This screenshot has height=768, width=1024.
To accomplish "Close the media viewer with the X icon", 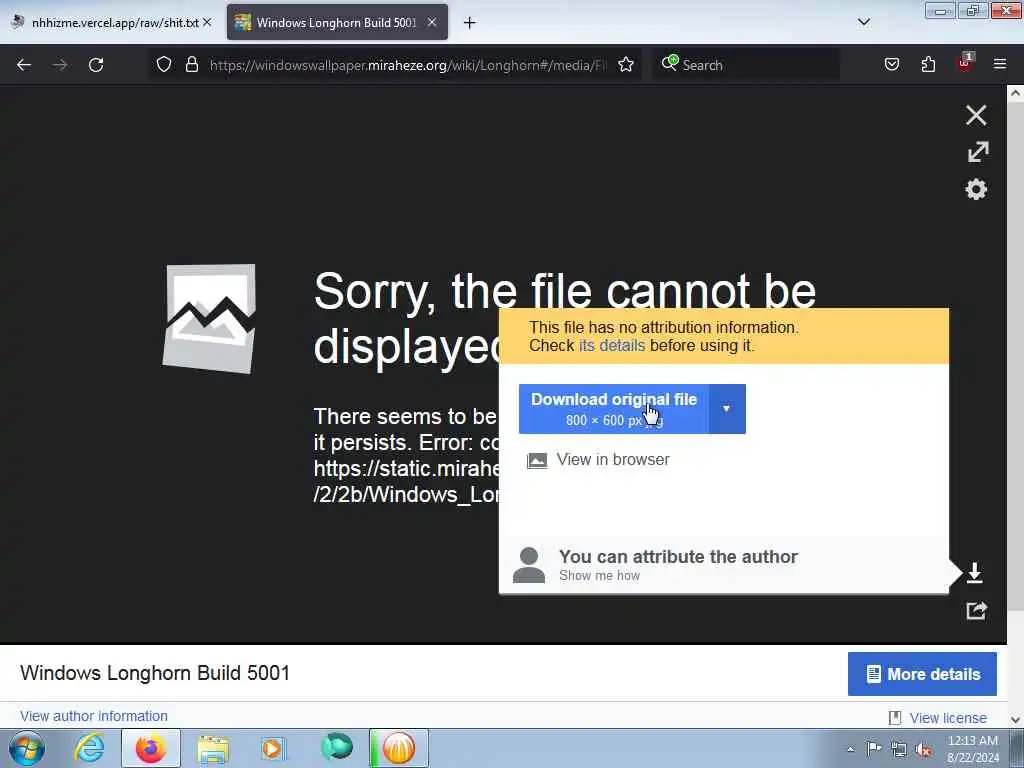I will coord(976,115).
